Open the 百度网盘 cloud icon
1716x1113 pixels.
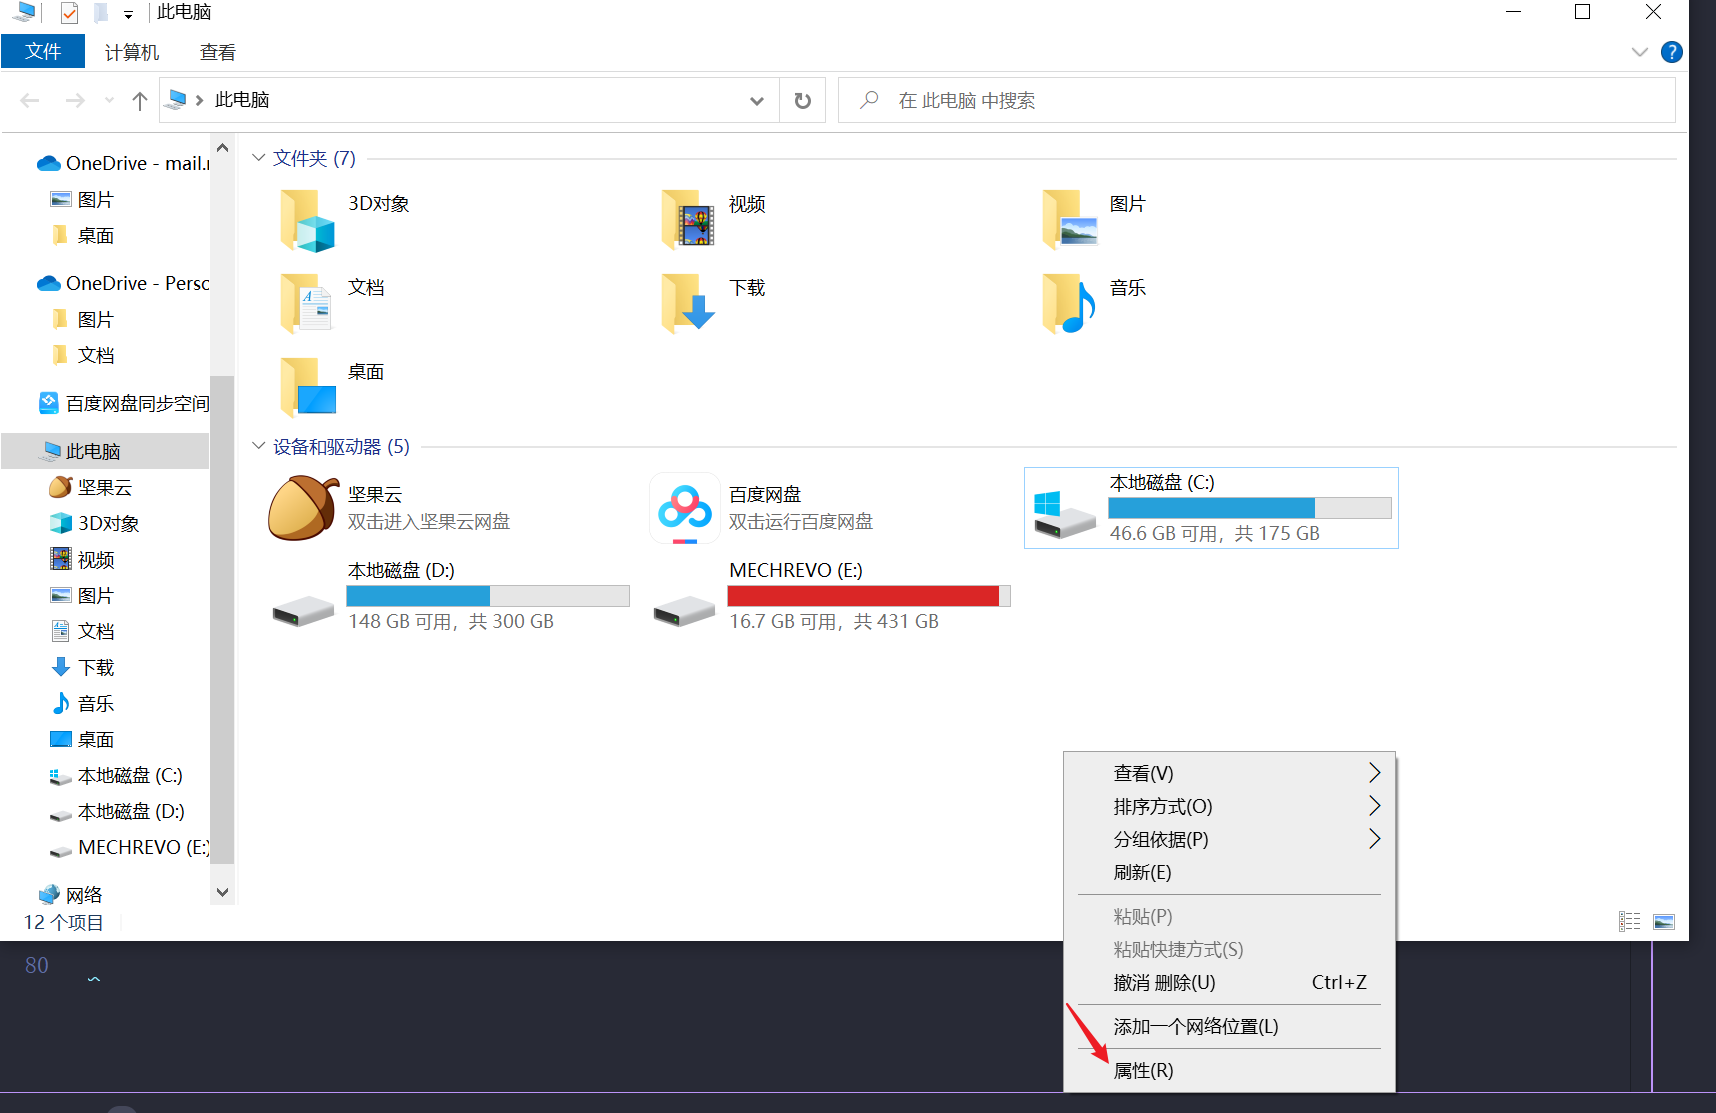[684, 508]
